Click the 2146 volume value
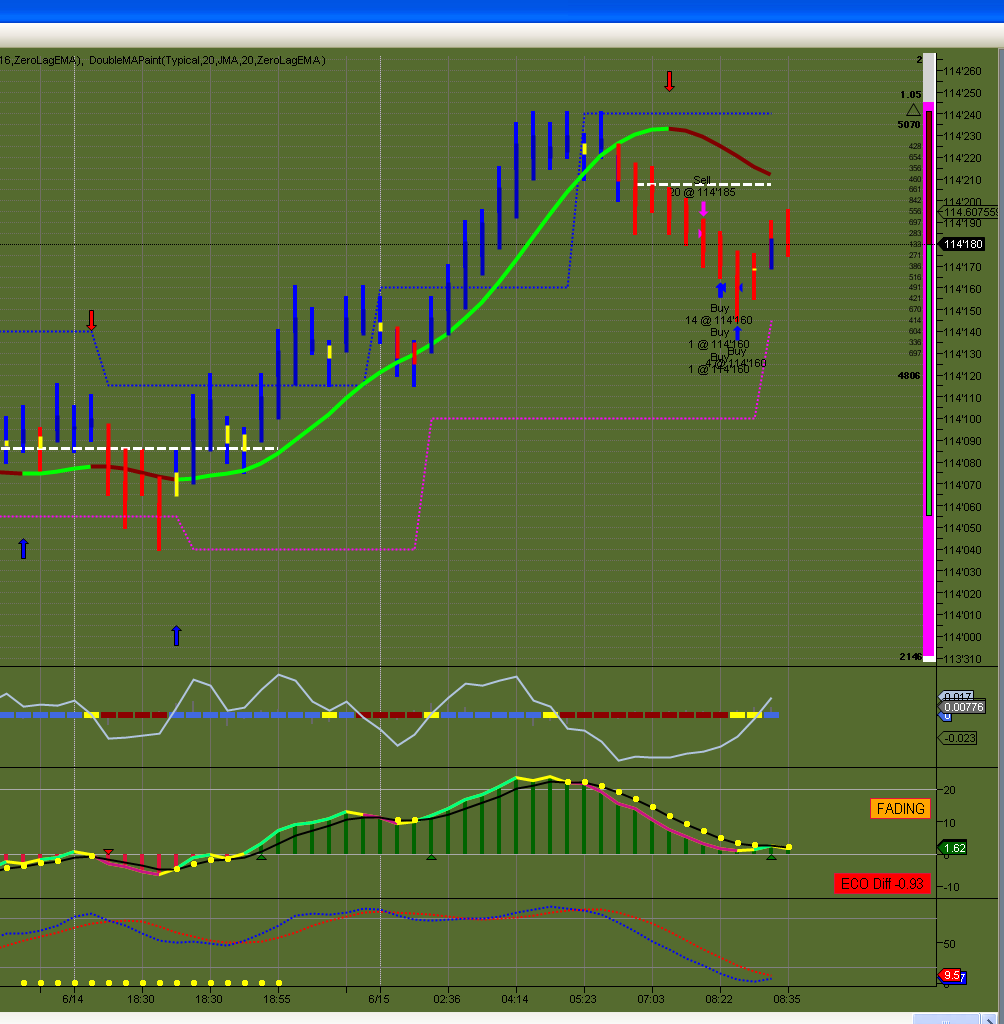 (x=910, y=656)
